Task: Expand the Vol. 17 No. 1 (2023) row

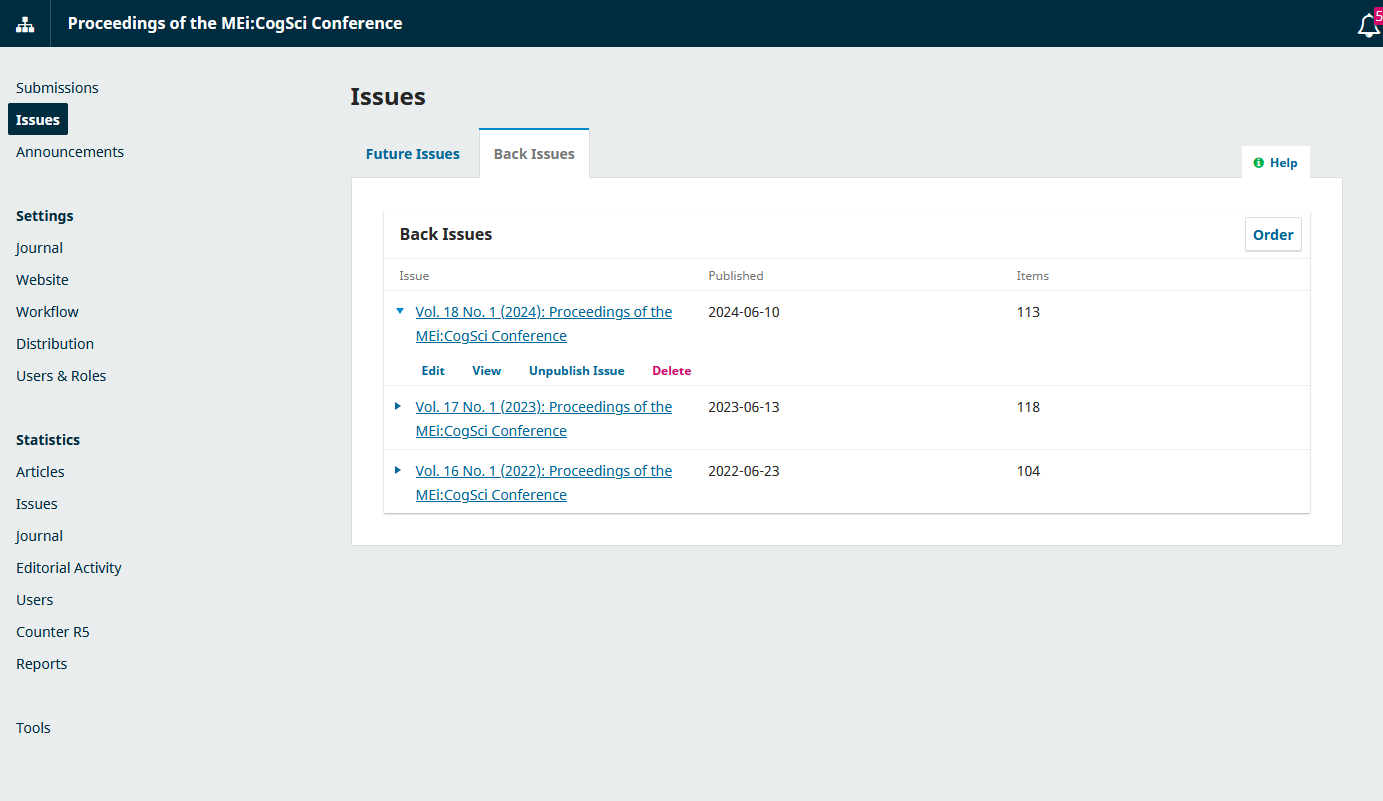Action: coord(398,406)
